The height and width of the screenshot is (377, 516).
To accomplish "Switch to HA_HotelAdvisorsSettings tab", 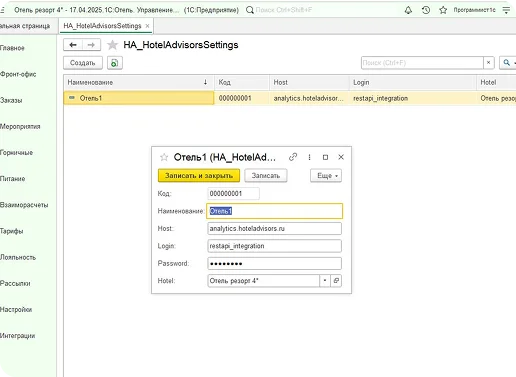I will (102, 26).
